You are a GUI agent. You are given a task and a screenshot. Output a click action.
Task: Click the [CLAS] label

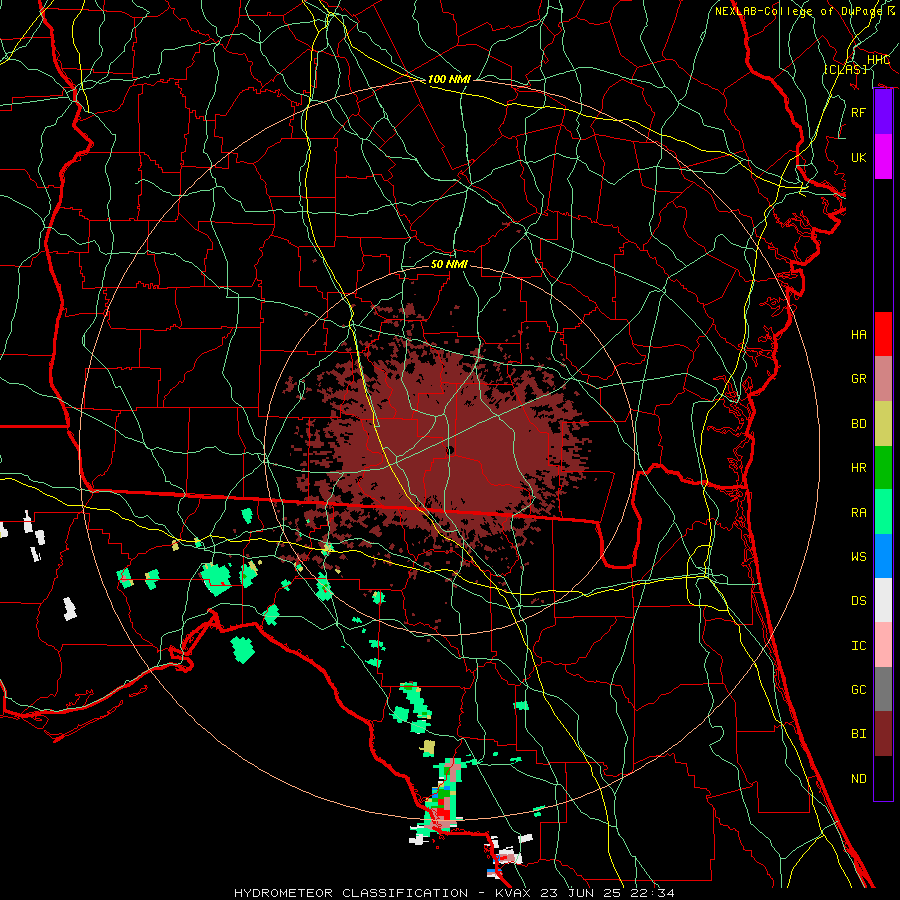click(x=845, y=69)
